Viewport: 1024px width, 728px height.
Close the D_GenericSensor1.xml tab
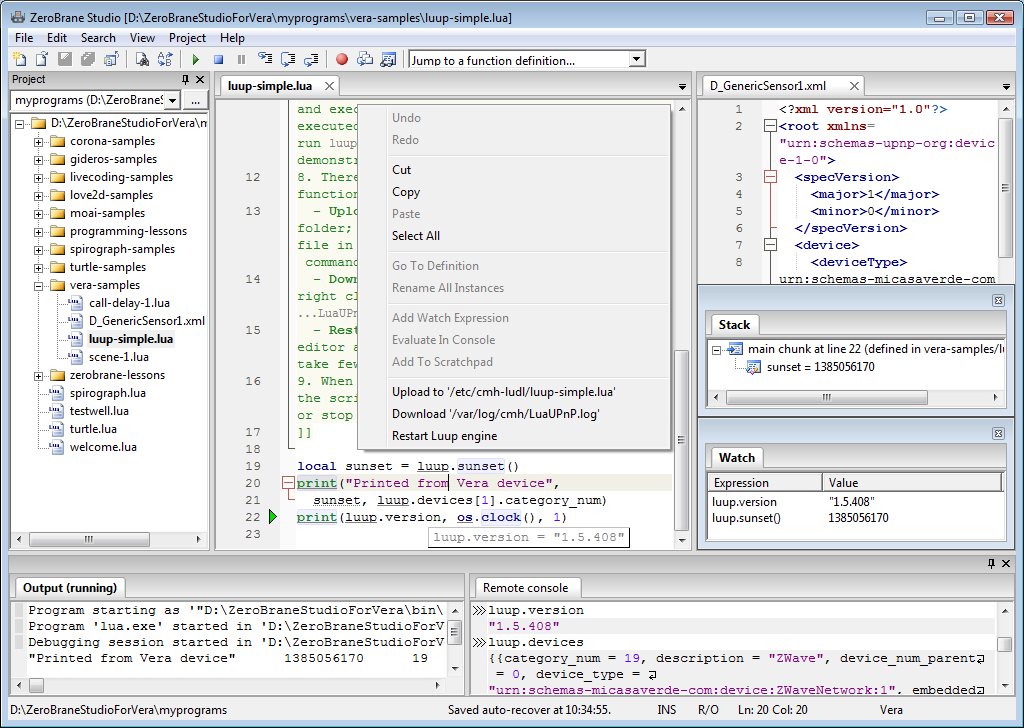tap(854, 86)
